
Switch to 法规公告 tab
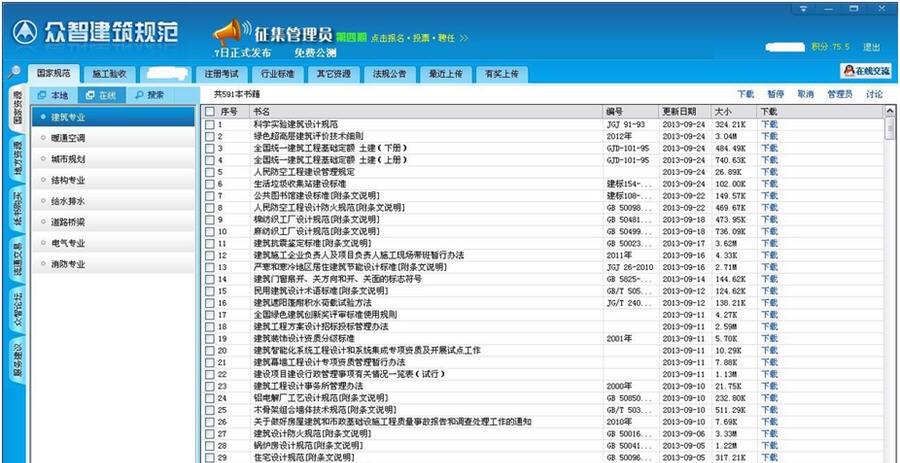pyautogui.click(x=389, y=75)
